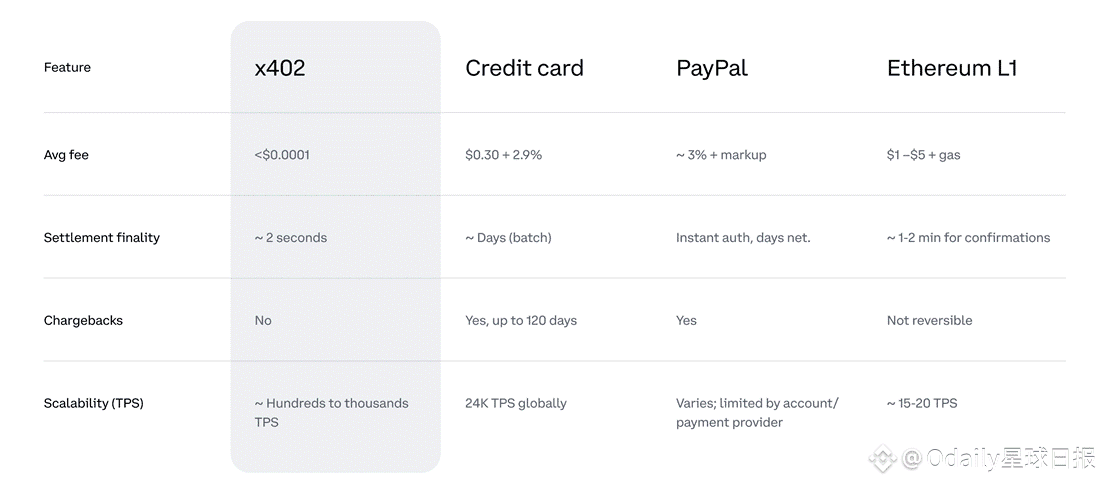1104x484 pixels.
Task: Select the Settlement finality row label
Action: click(x=101, y=237)
